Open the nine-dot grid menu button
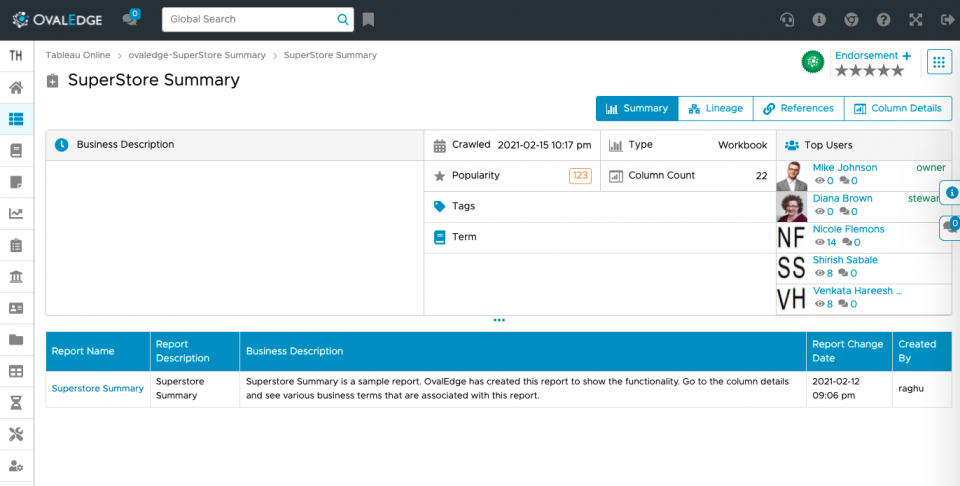Viewport: 960px width, 486px height. [939, 62]
